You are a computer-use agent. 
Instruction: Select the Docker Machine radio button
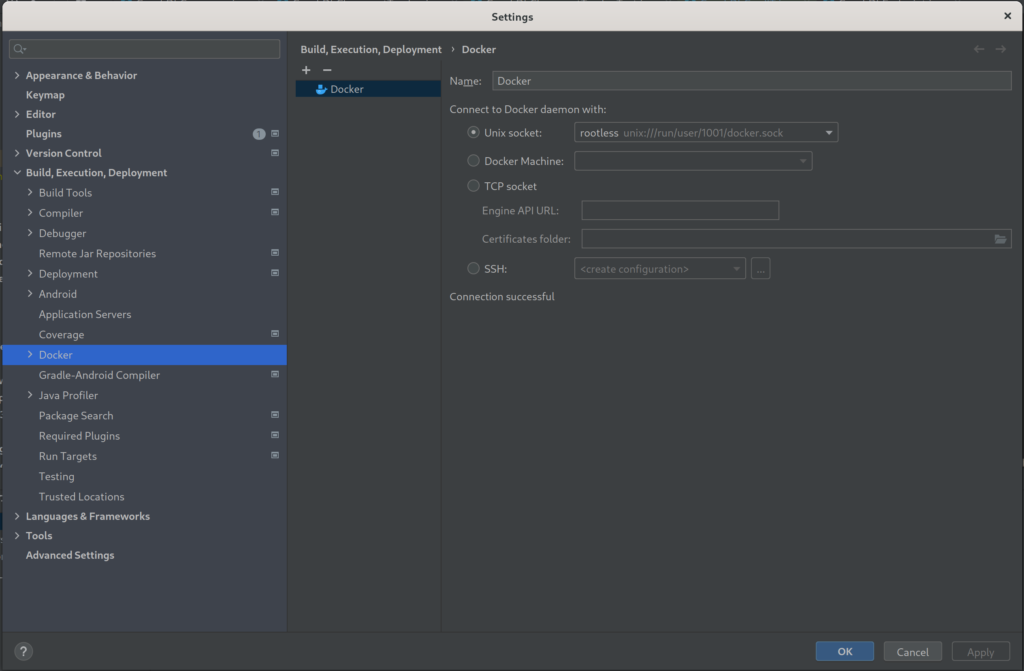[x=473, y=161]
